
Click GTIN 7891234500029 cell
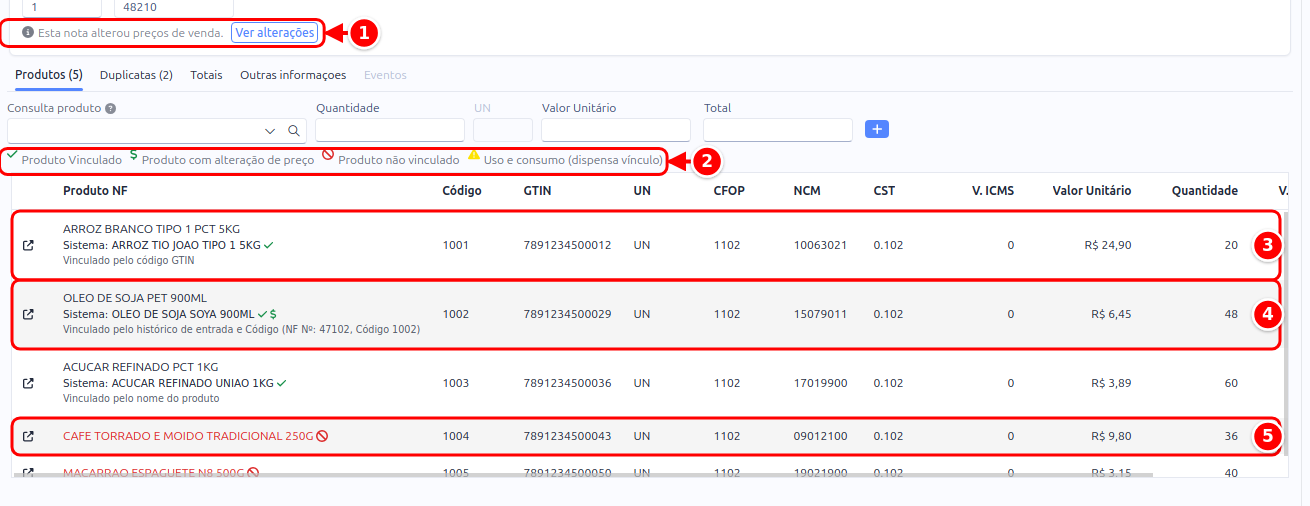[x=567, y=314]
